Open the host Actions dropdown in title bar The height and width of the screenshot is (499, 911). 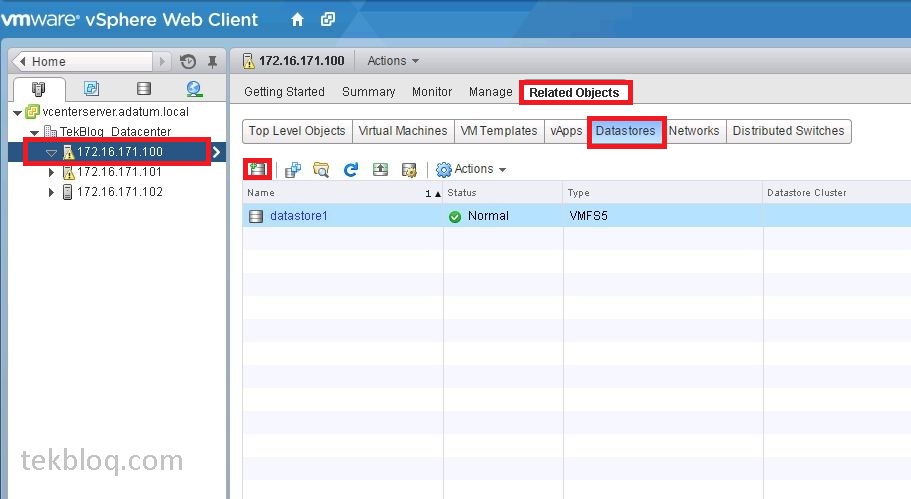[x=393, y=60]
